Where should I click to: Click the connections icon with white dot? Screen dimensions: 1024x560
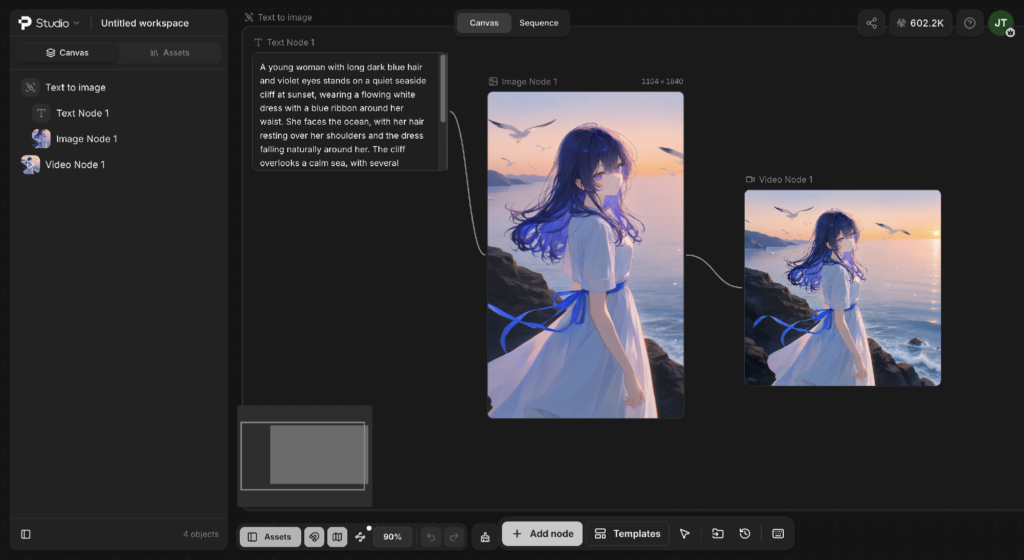click(x=360, y=537)
